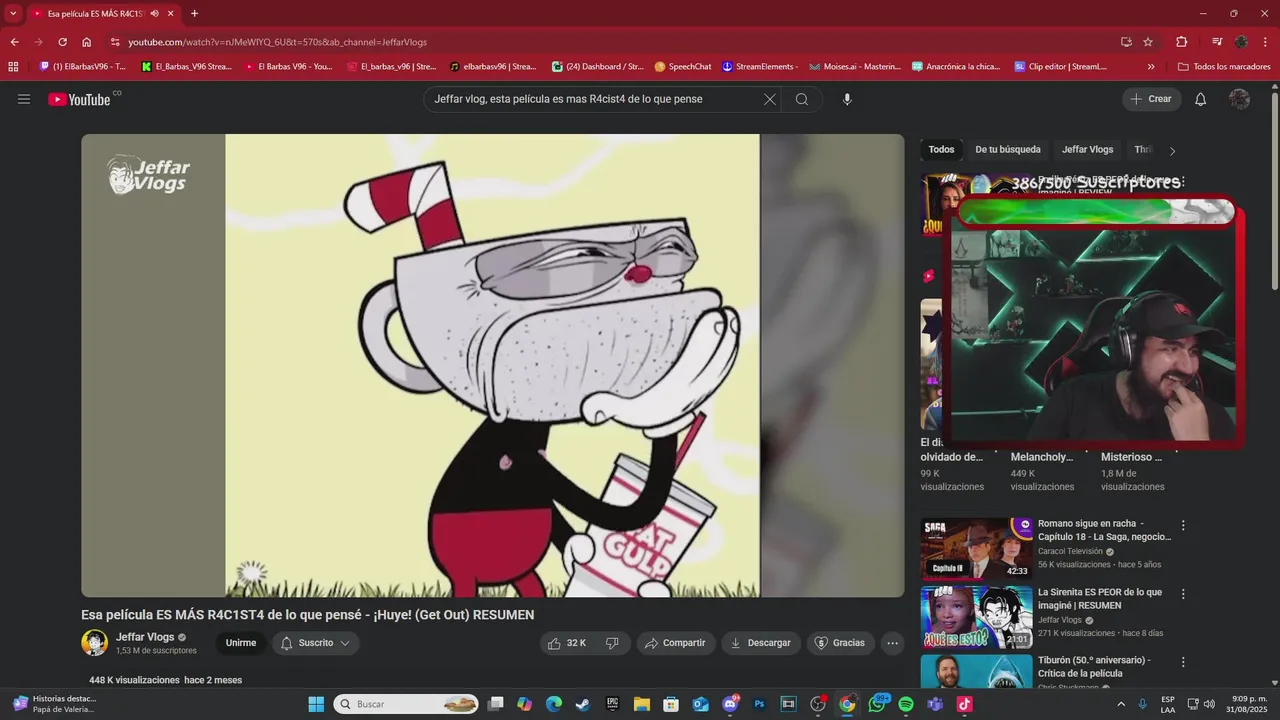The height and width of the screenshot is (720, 1280).
Task: Open YouTube notifications bell
Action: pos(1201,99)
